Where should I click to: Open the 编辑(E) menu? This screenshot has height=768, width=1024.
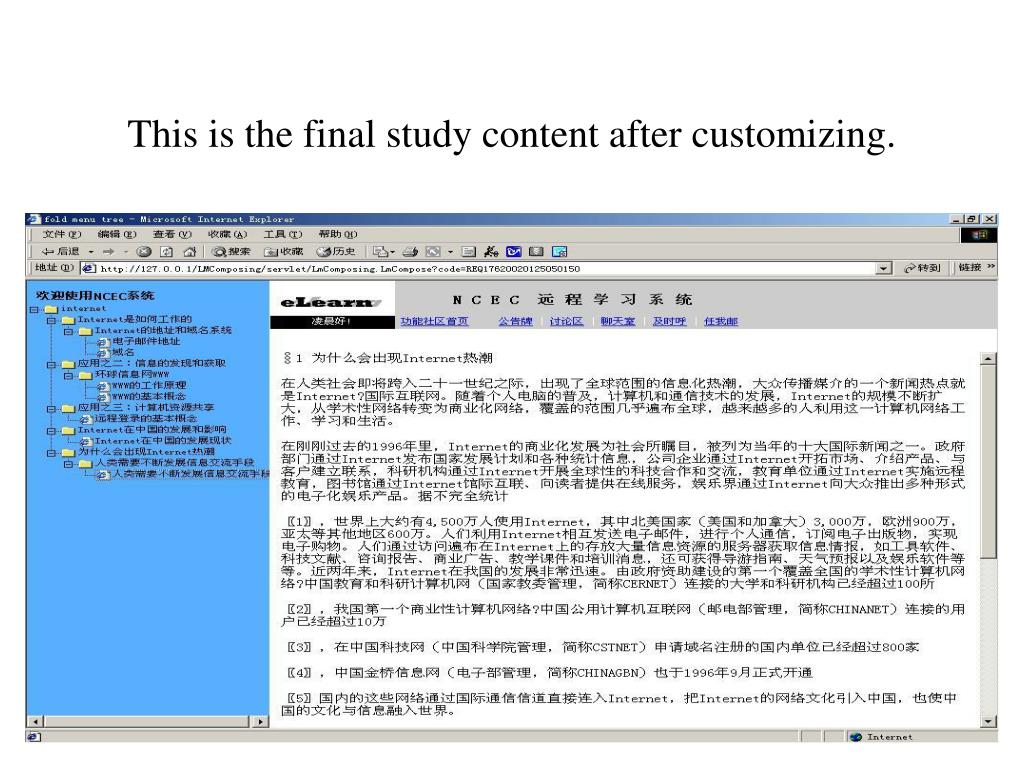[117, 234]
